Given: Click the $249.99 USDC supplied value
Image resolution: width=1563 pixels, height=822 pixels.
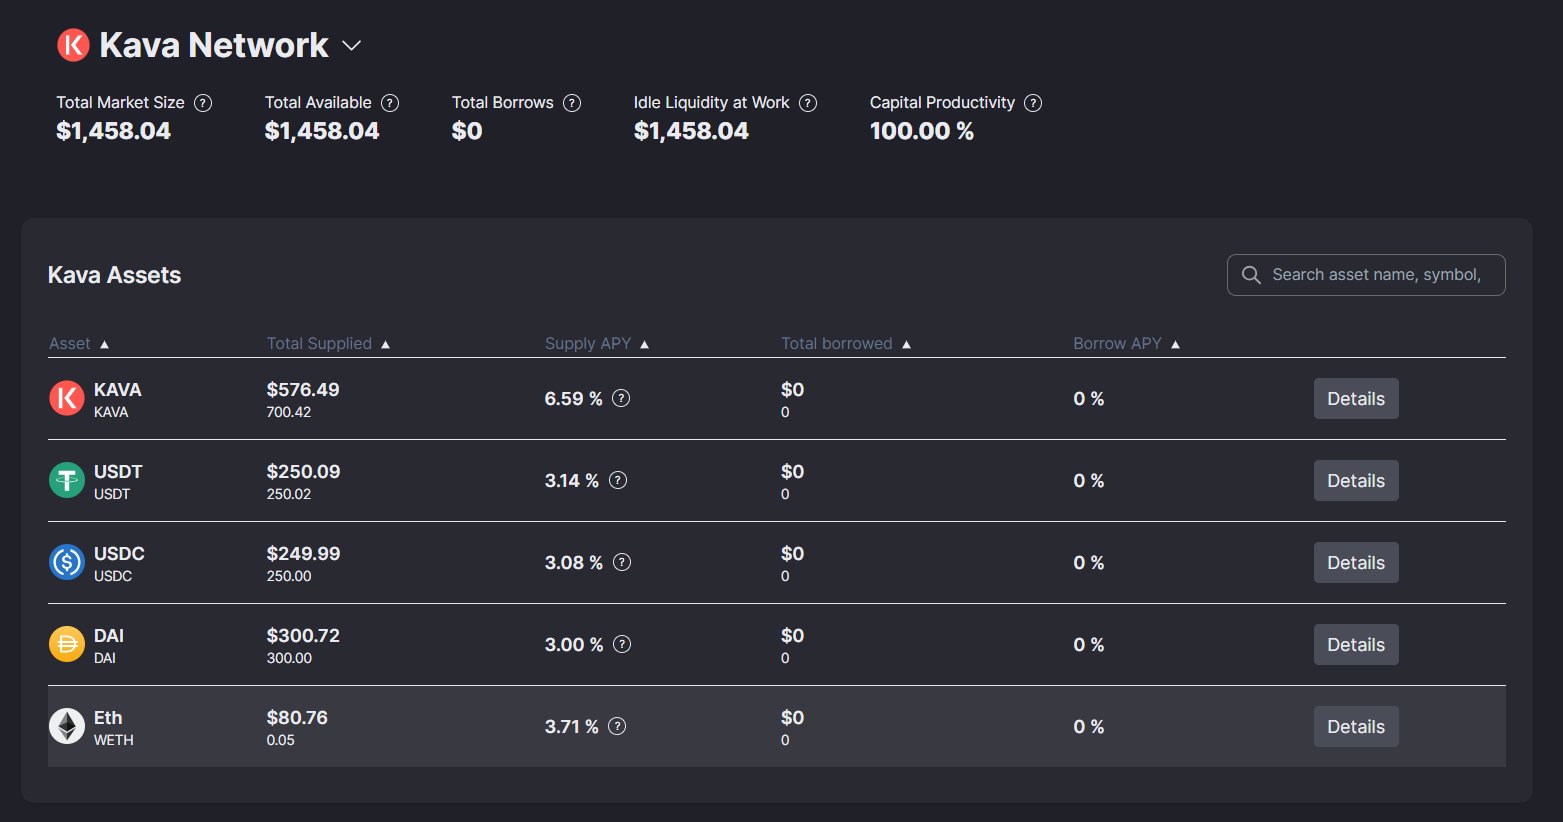Looking at the screenshot, I should tap(303, 553).
